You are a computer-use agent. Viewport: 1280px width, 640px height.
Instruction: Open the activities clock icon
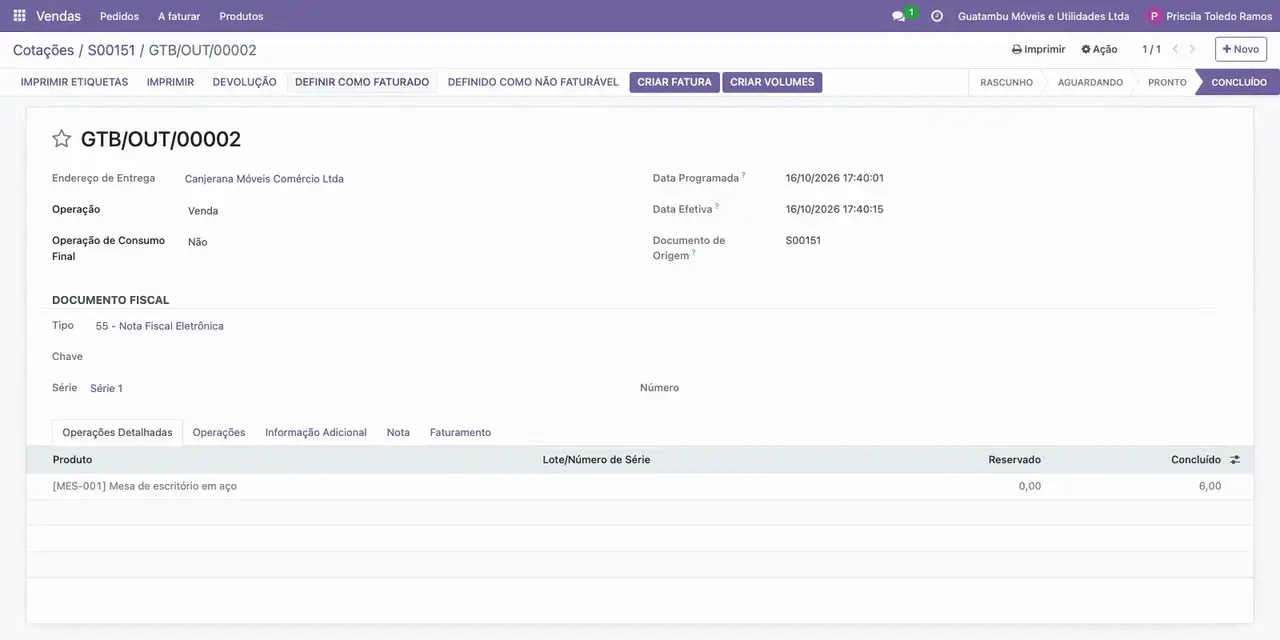click(937, 16)
